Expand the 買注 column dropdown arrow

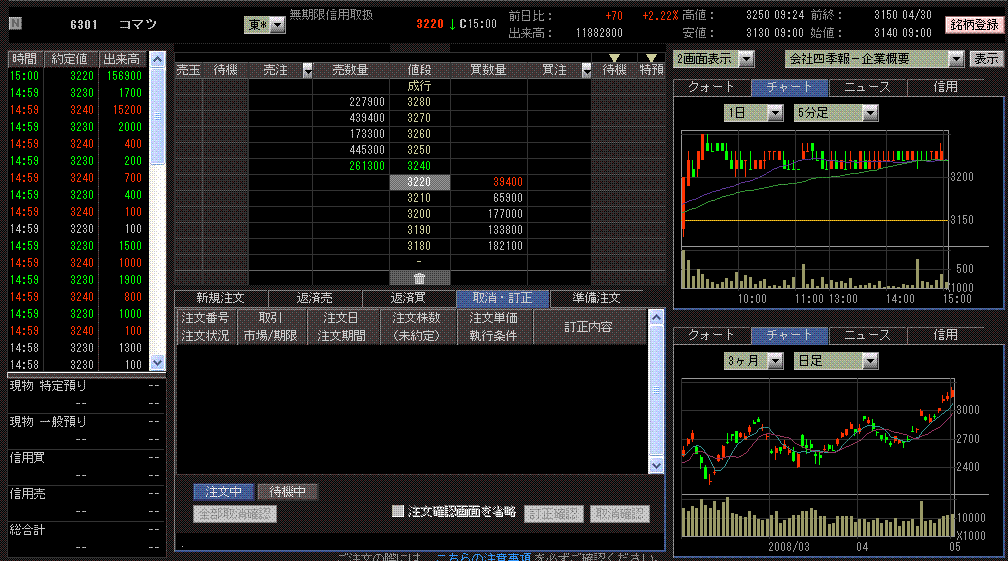click(x=586, y=70)
